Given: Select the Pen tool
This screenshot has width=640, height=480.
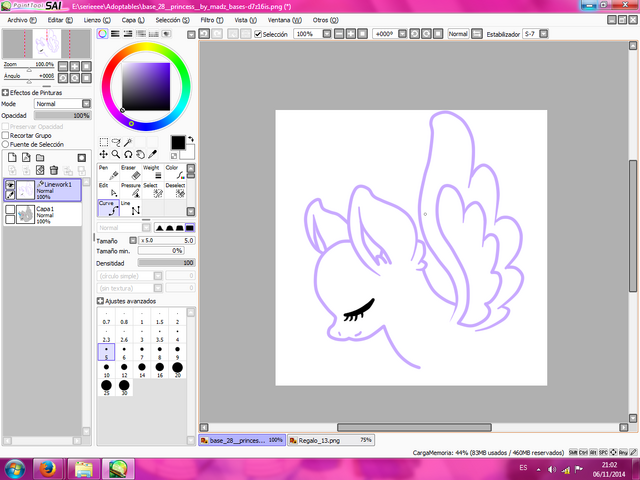Looking at the screenshot, I should (x=109, y=172).
